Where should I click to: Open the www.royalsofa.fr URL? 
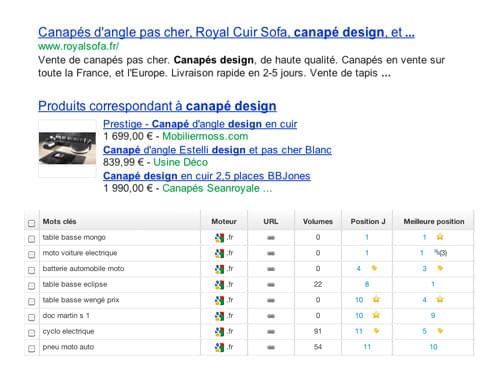[x=78, y=46]
